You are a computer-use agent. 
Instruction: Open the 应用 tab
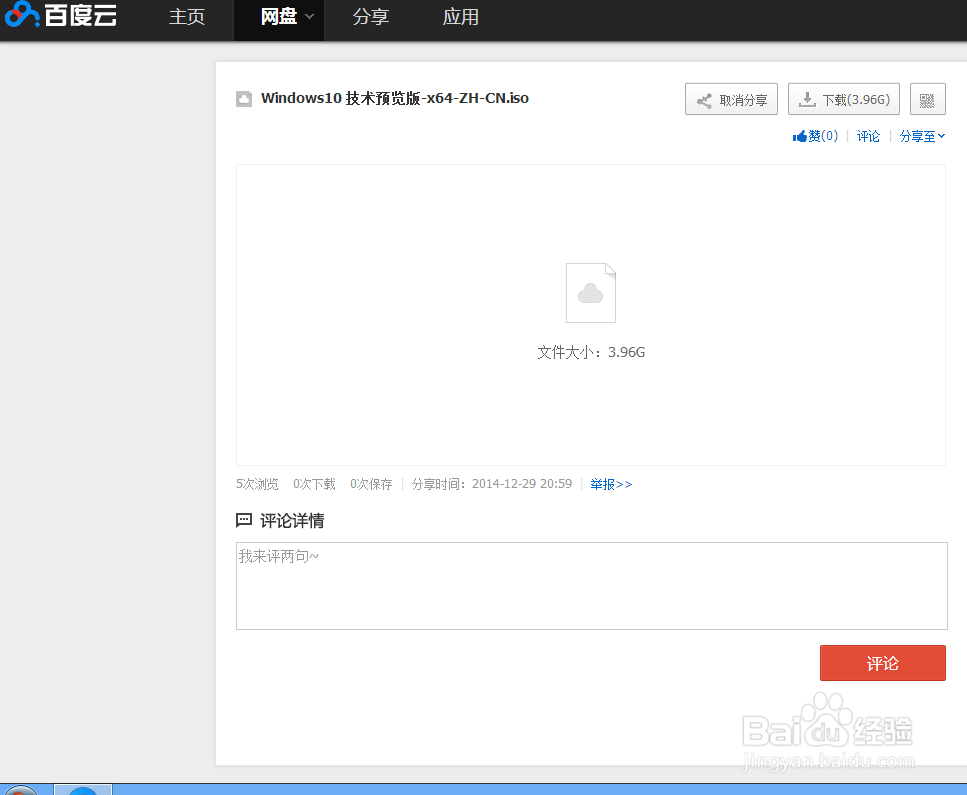[x=461, y=17]
